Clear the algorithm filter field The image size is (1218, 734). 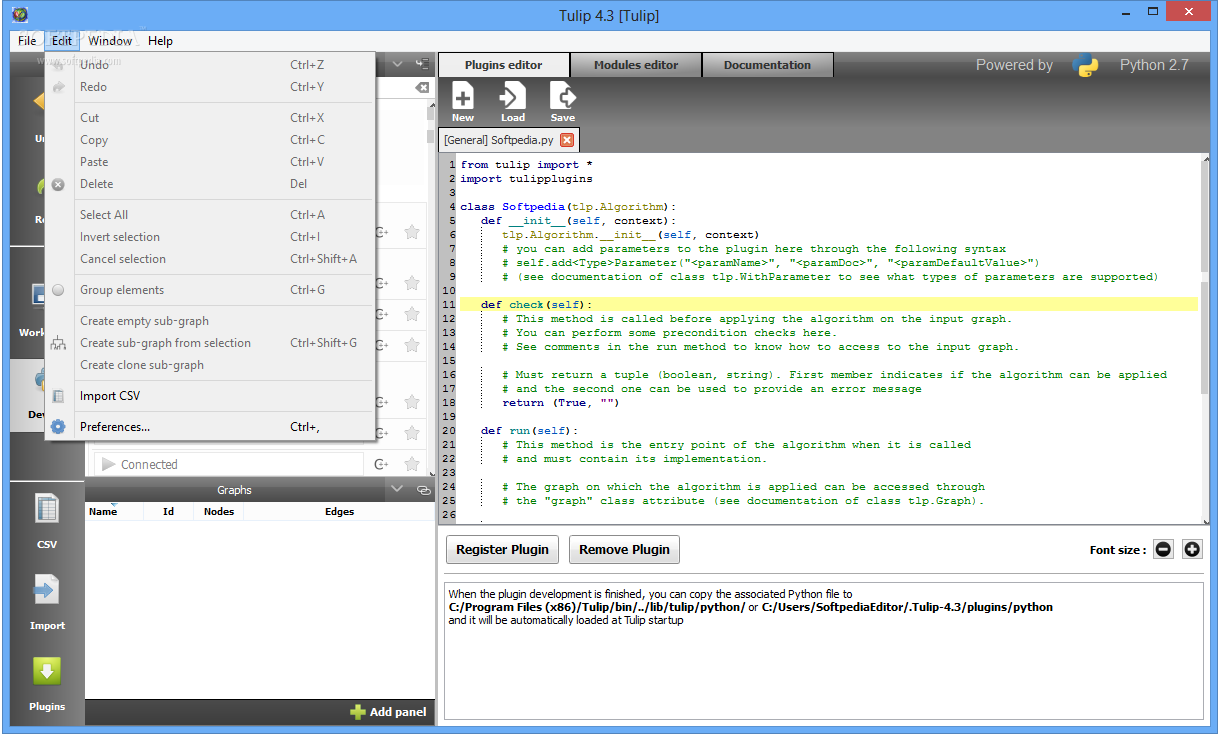pyautogui.click(x=422, y=88)
